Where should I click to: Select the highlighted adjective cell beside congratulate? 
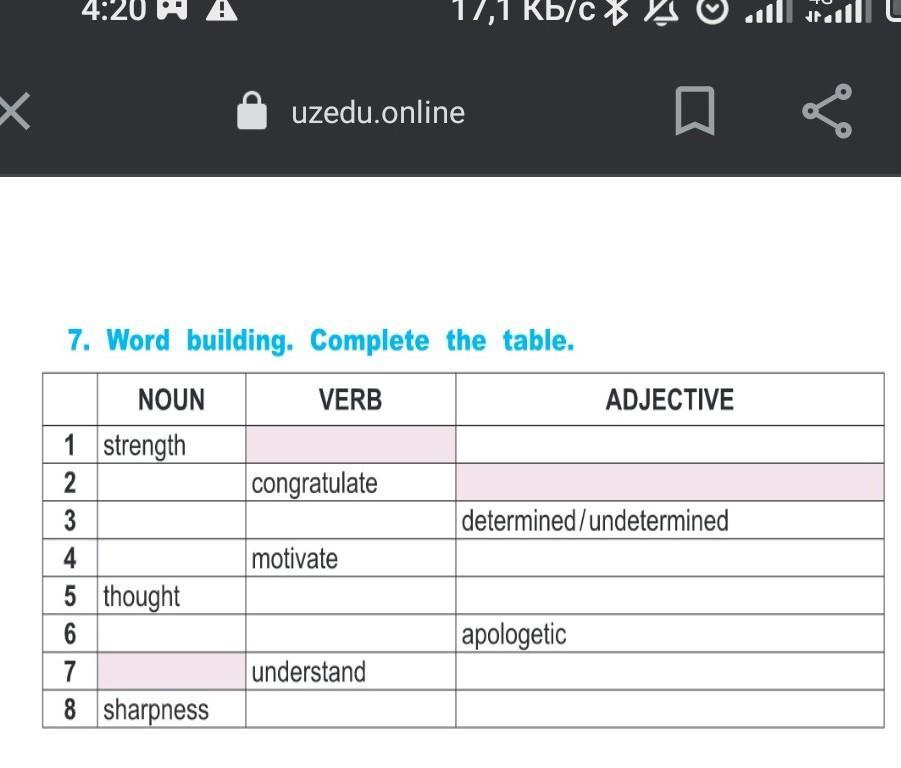670,483
